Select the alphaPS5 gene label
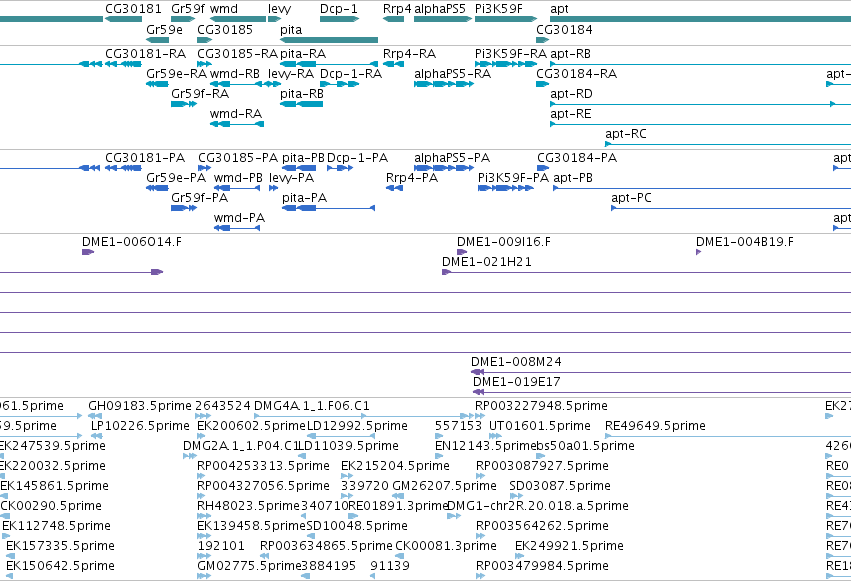 pyautogui.click(x=440, y=9)
